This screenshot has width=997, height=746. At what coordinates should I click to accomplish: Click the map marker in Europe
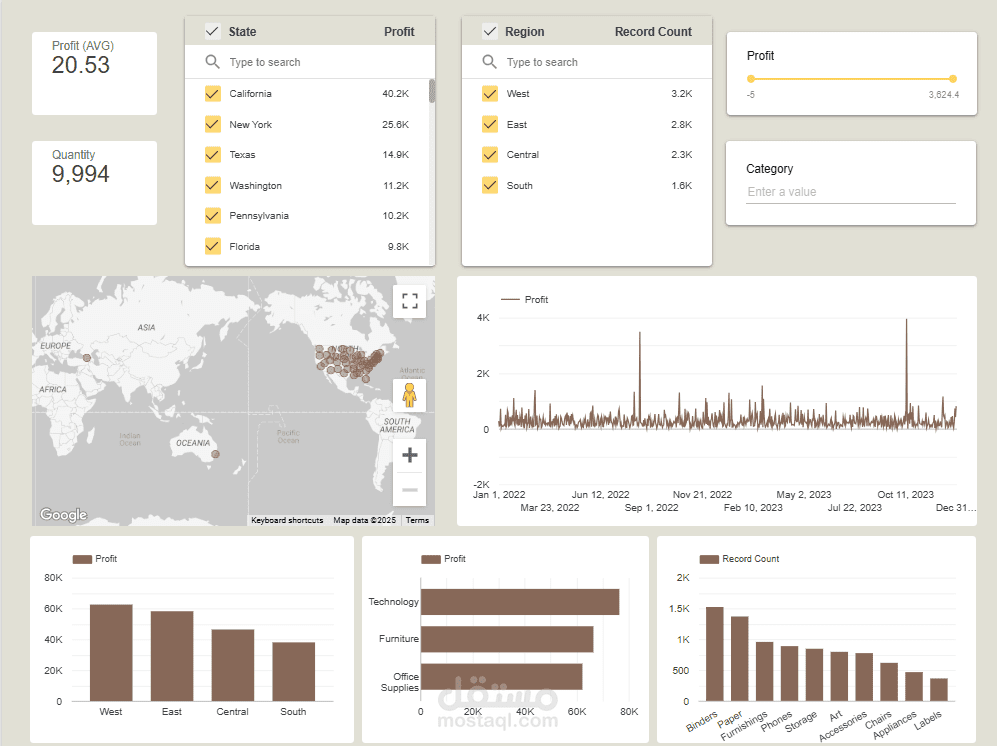pos(87,358)
